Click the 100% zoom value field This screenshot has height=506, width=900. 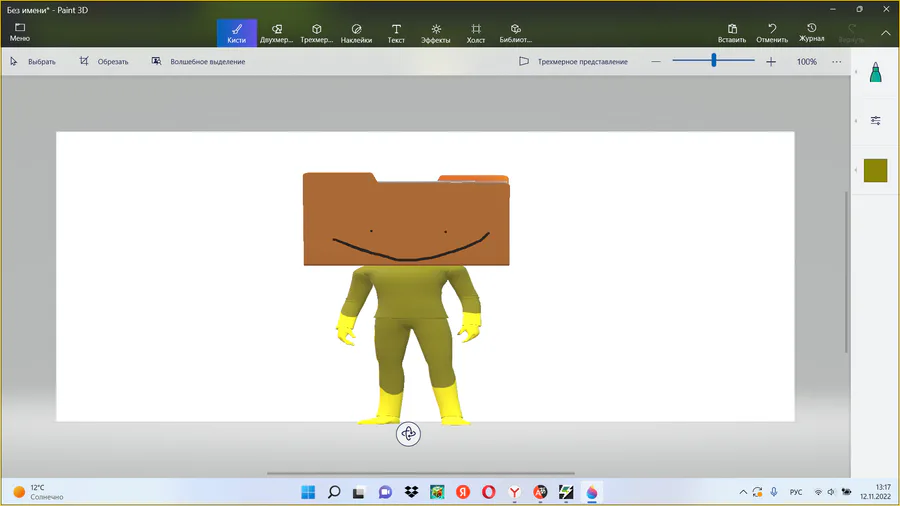pos(806,61)
